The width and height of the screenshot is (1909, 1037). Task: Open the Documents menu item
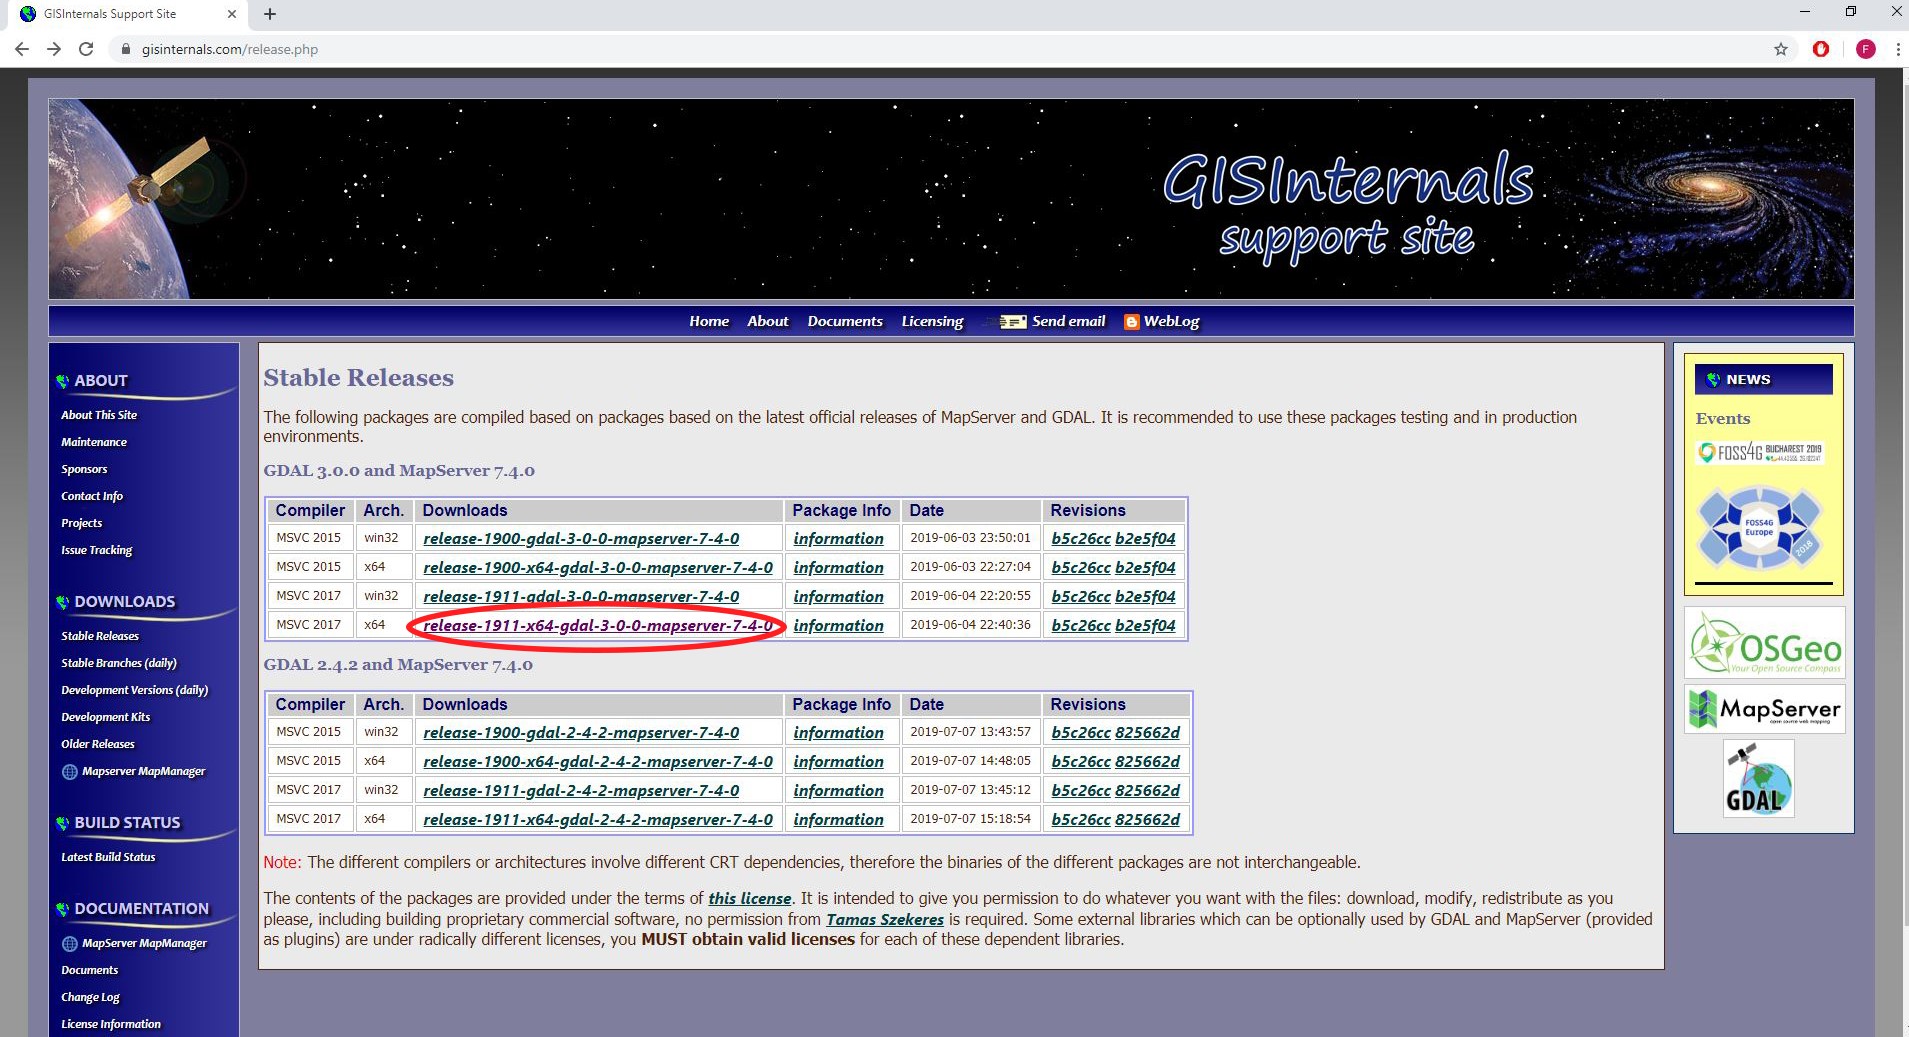click(845, 321)
